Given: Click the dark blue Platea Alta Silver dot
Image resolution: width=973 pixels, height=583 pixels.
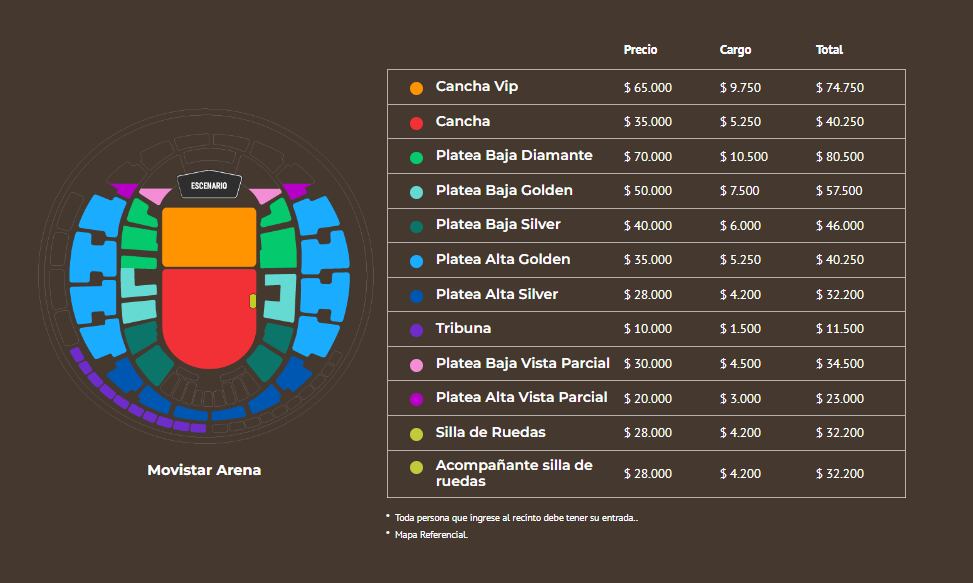Looking at the screenshot, I should point(416,296).
